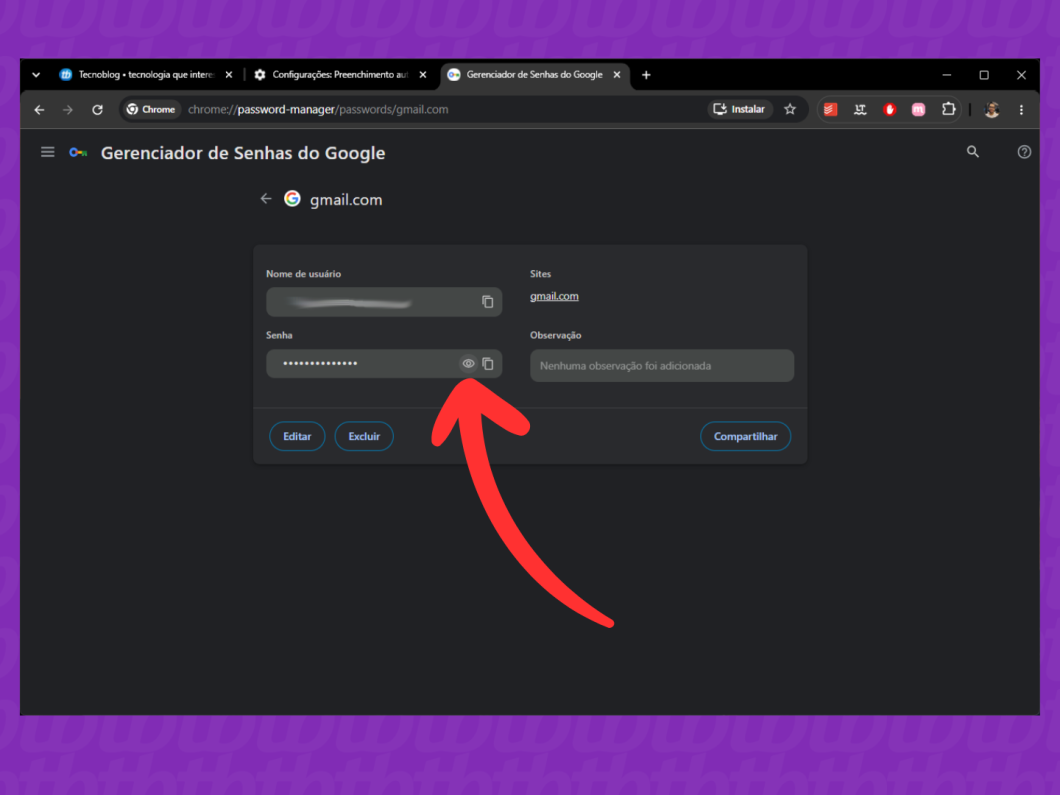Click the browser back arrow
Screen dimensions: 1060x795
(39, 110)
